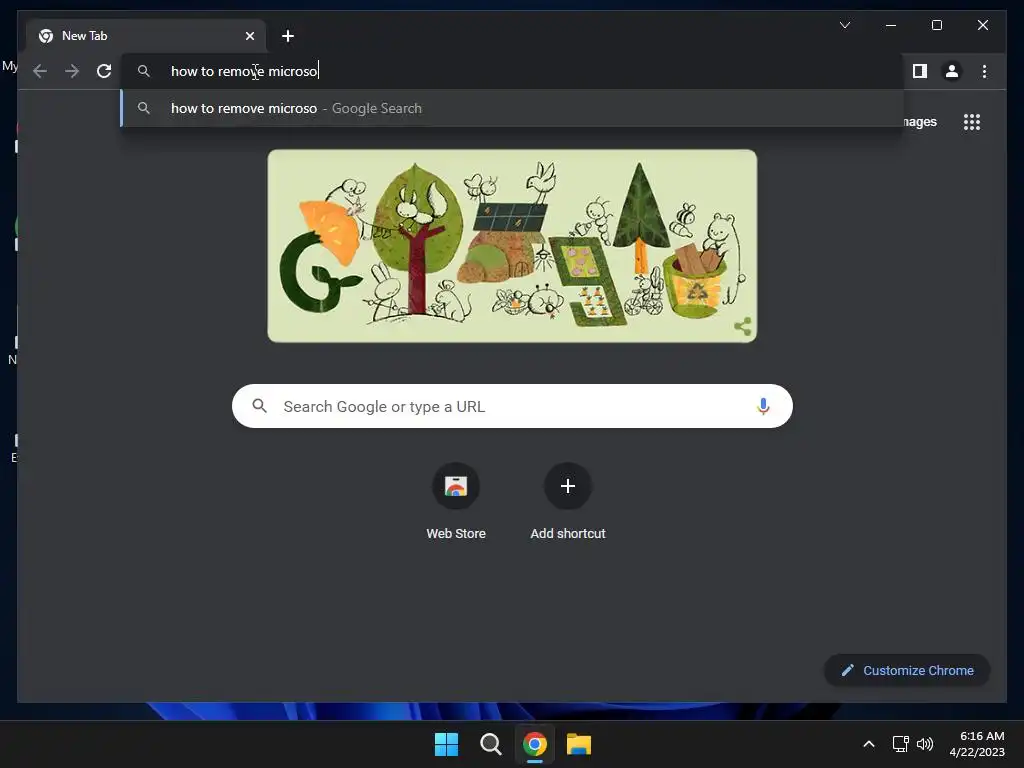This screenshot has height=768, width=1024.
Task: Close the New Tab tab
Action: [x=249, y=36]
